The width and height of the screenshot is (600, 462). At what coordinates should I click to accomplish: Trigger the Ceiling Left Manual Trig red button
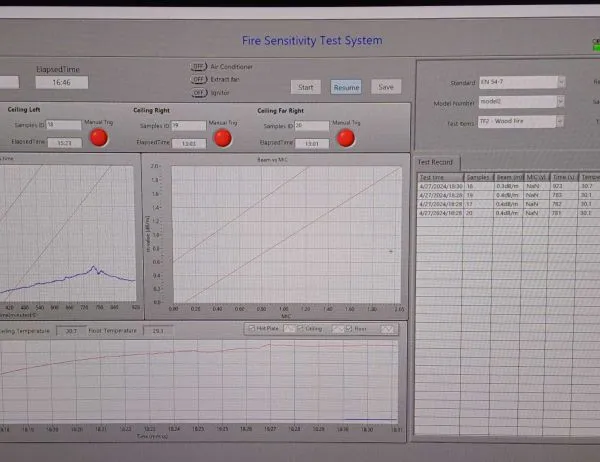tap(99, 138)
